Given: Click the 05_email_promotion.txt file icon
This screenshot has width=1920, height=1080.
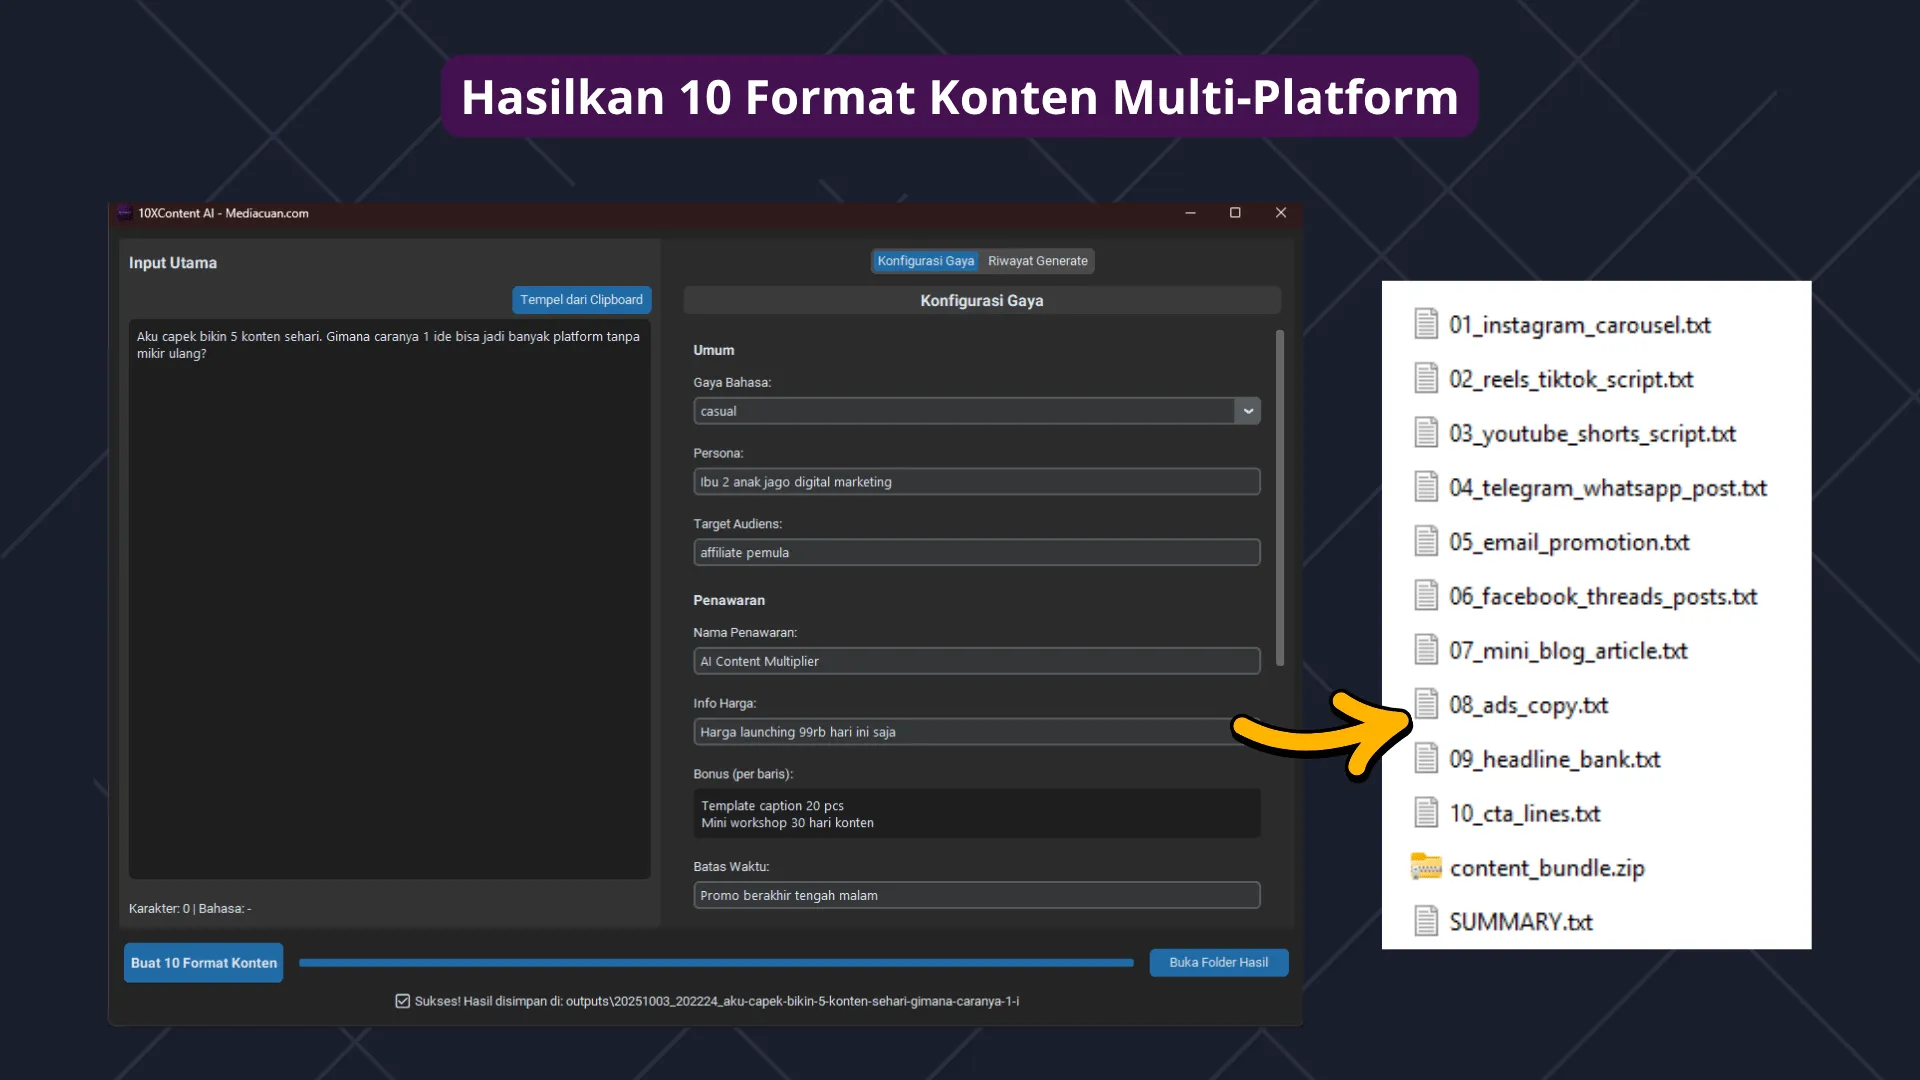Looking at the screenshot, I should (x=1426, y=541).
